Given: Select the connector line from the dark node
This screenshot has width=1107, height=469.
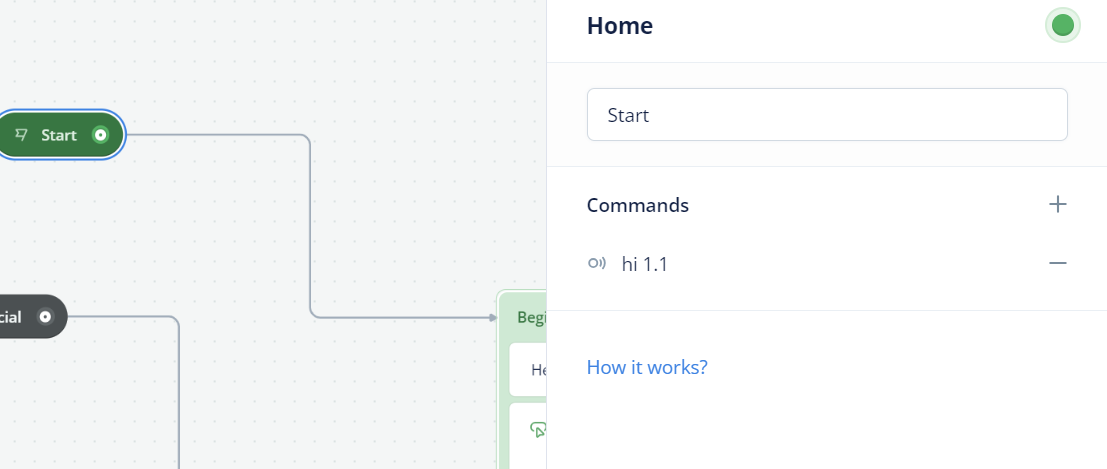Looking at the screenshot, I should pos(178,392).
